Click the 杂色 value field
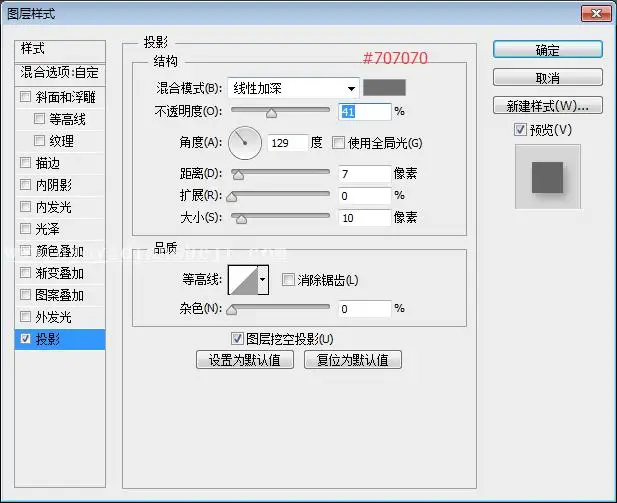Image resolution: width=617 pixels, height=503 pixels. click(x=364, y=309)
